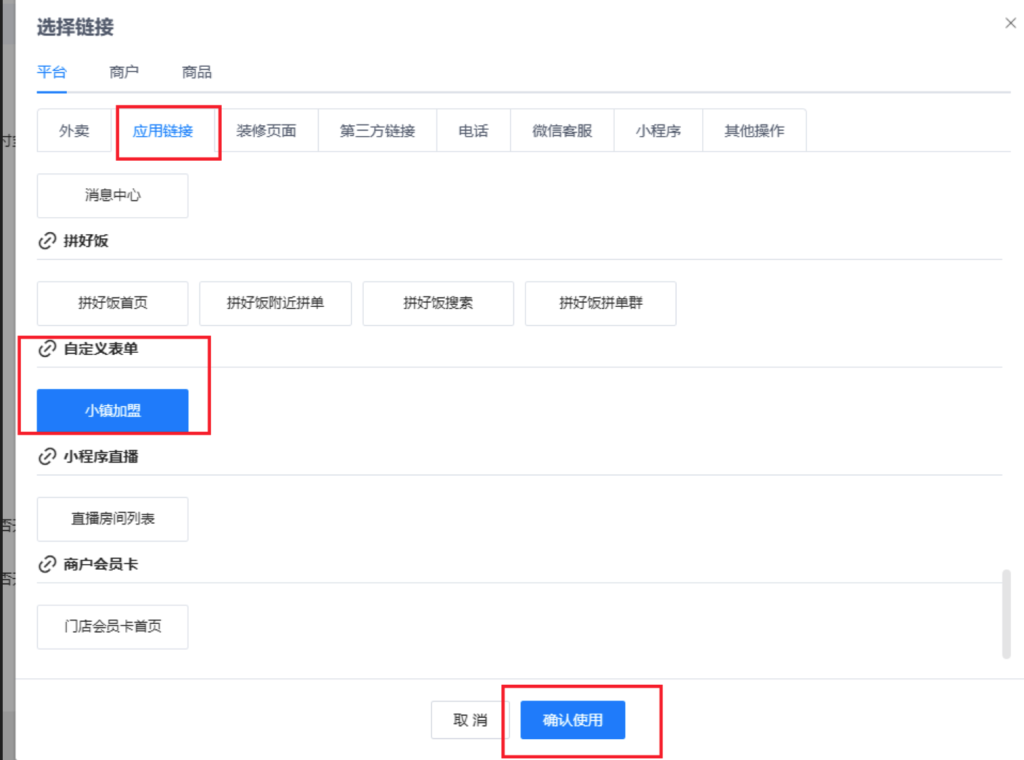Viewport: 1024px width, 760px height.
Task: Select the 消息中心 link option
Action: coord(112,196)
